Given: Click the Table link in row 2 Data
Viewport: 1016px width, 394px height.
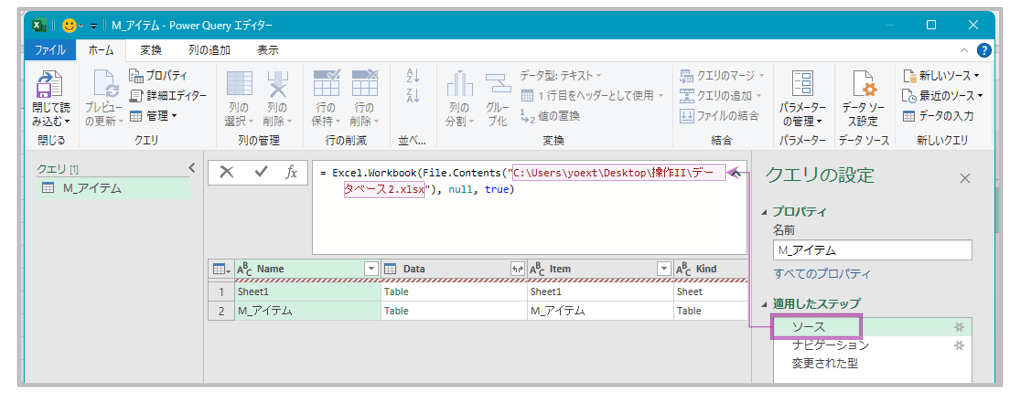Looking at the screenshot, I should pyautogui.click(x=396, y=311).
